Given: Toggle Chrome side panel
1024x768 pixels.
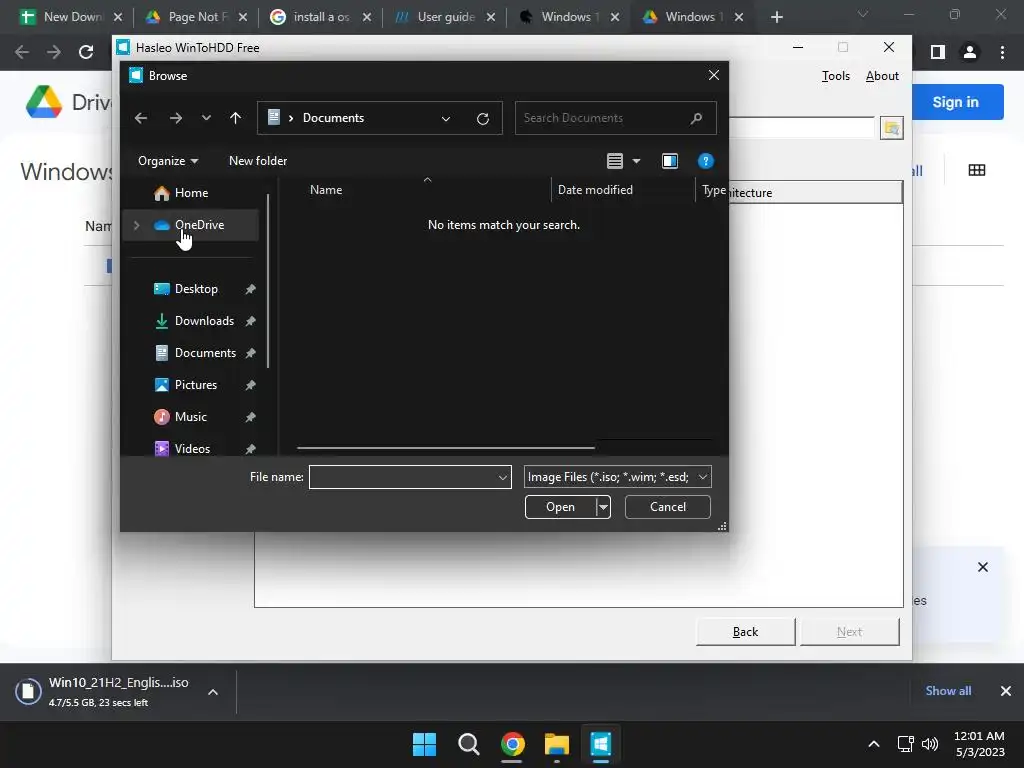Looking at the screenshot, I should 937,52.
